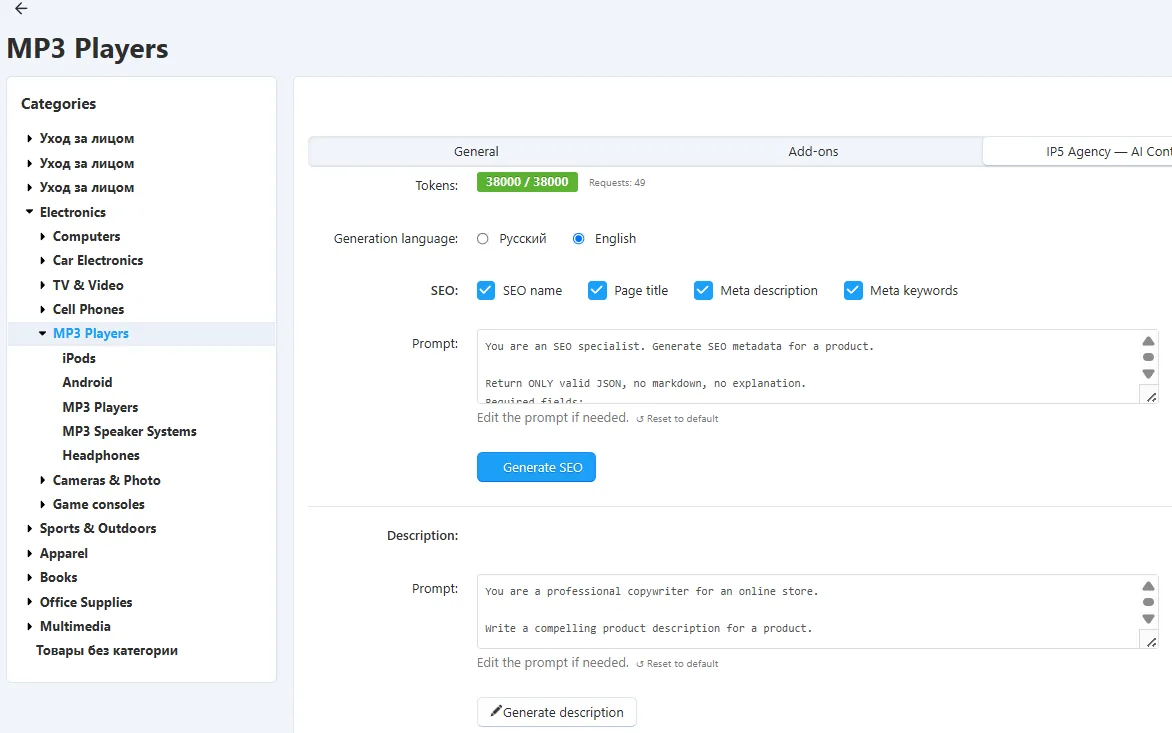Expand the Apparel category
The height and width of the screenshot is (733, 1172).
point(30,554)
